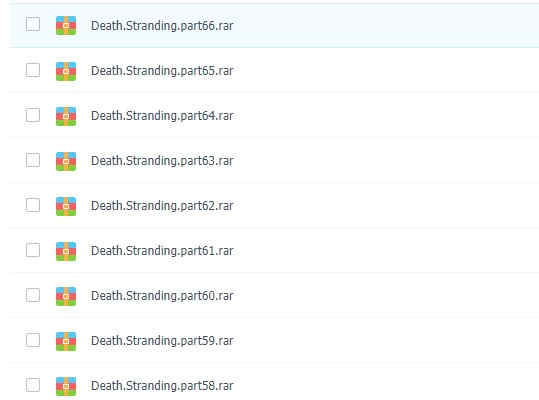
Task: Tick the checkbox for Death.Stranding.part66.rar
Action: pyautogui.click(x=33, y=24)
